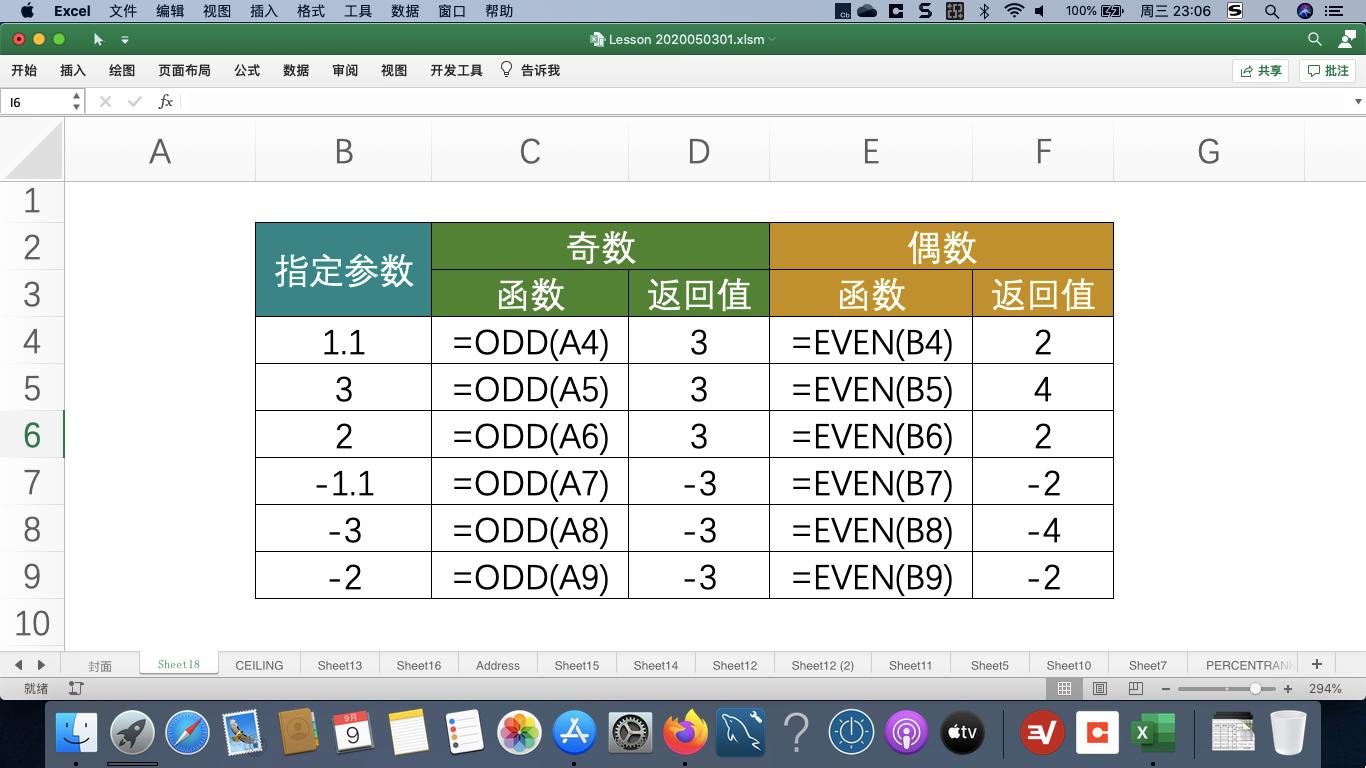Click the fx Insert Function icon
The height and width of the screenshot is (768, 1366).
pos(166,101)
